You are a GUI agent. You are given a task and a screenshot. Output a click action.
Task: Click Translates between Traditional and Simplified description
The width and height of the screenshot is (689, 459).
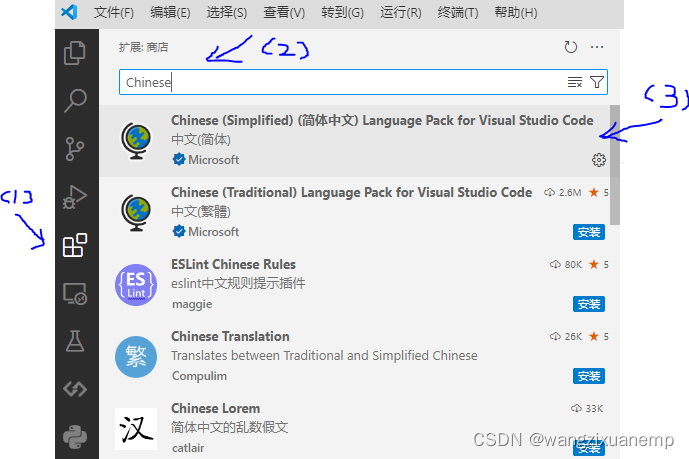(x=324, y=356)
